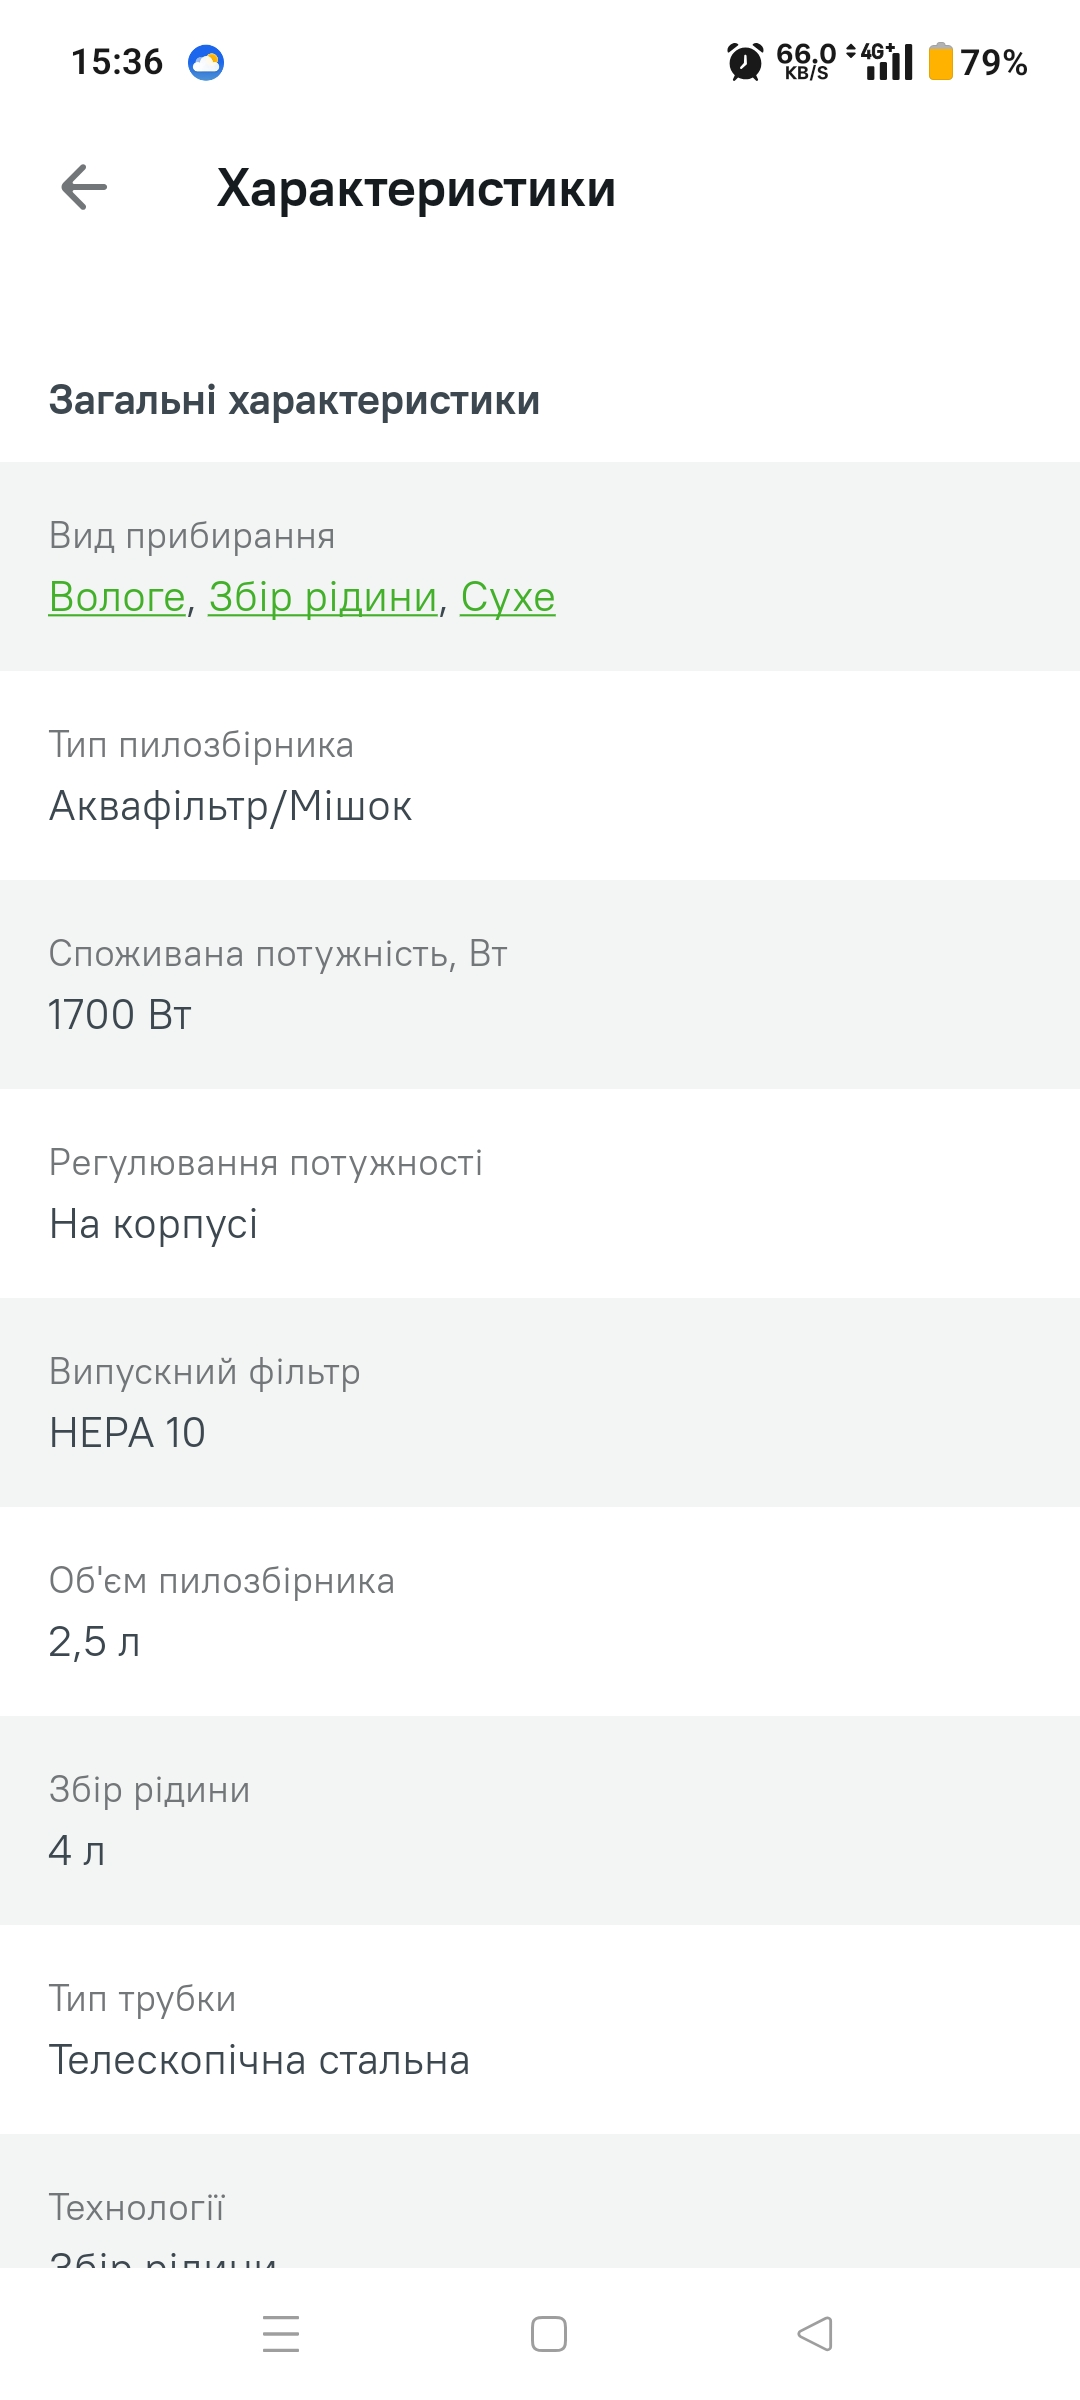Tap the Загальні характеристики section heading
Image resolution: width=1080 pixels, height=2400 pixels.
tap(294, 400)
